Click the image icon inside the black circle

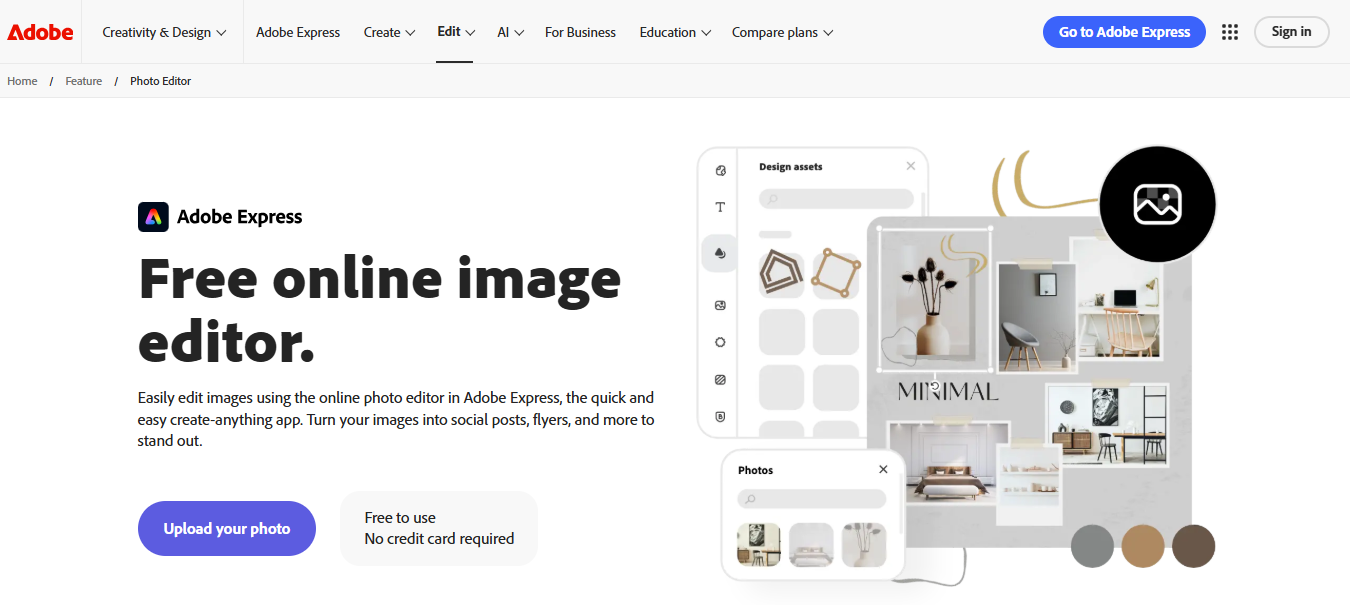click(1157, 204)
